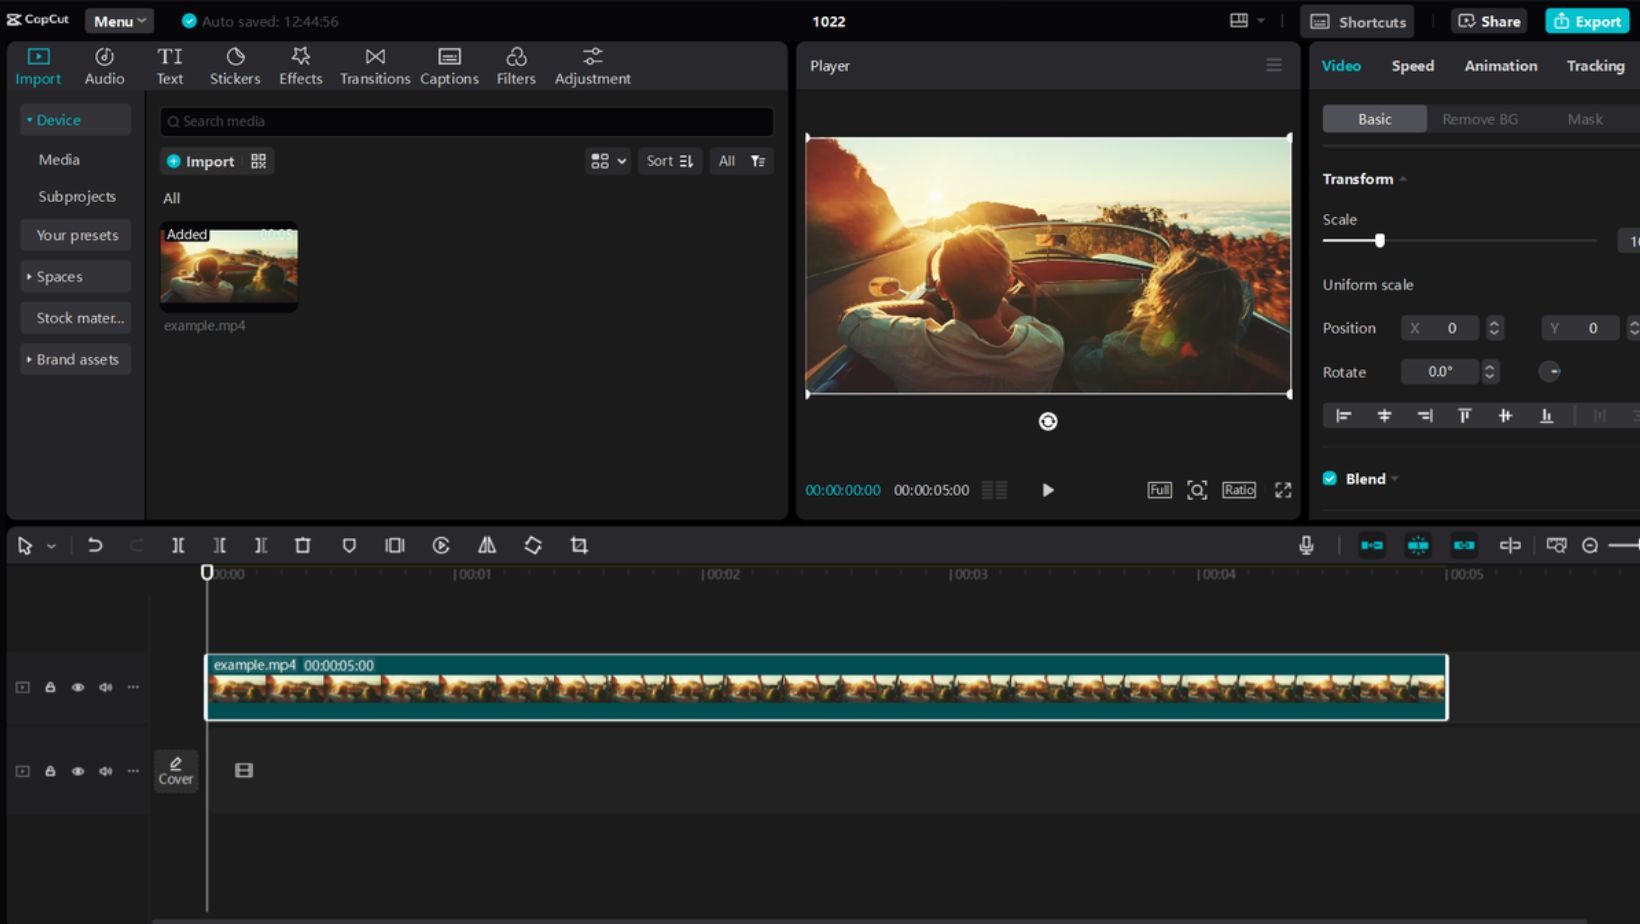This screenshot has height=924, width=1640.
Task: Select the example.mp4 media thumbnail
Action: pos(229,265)
